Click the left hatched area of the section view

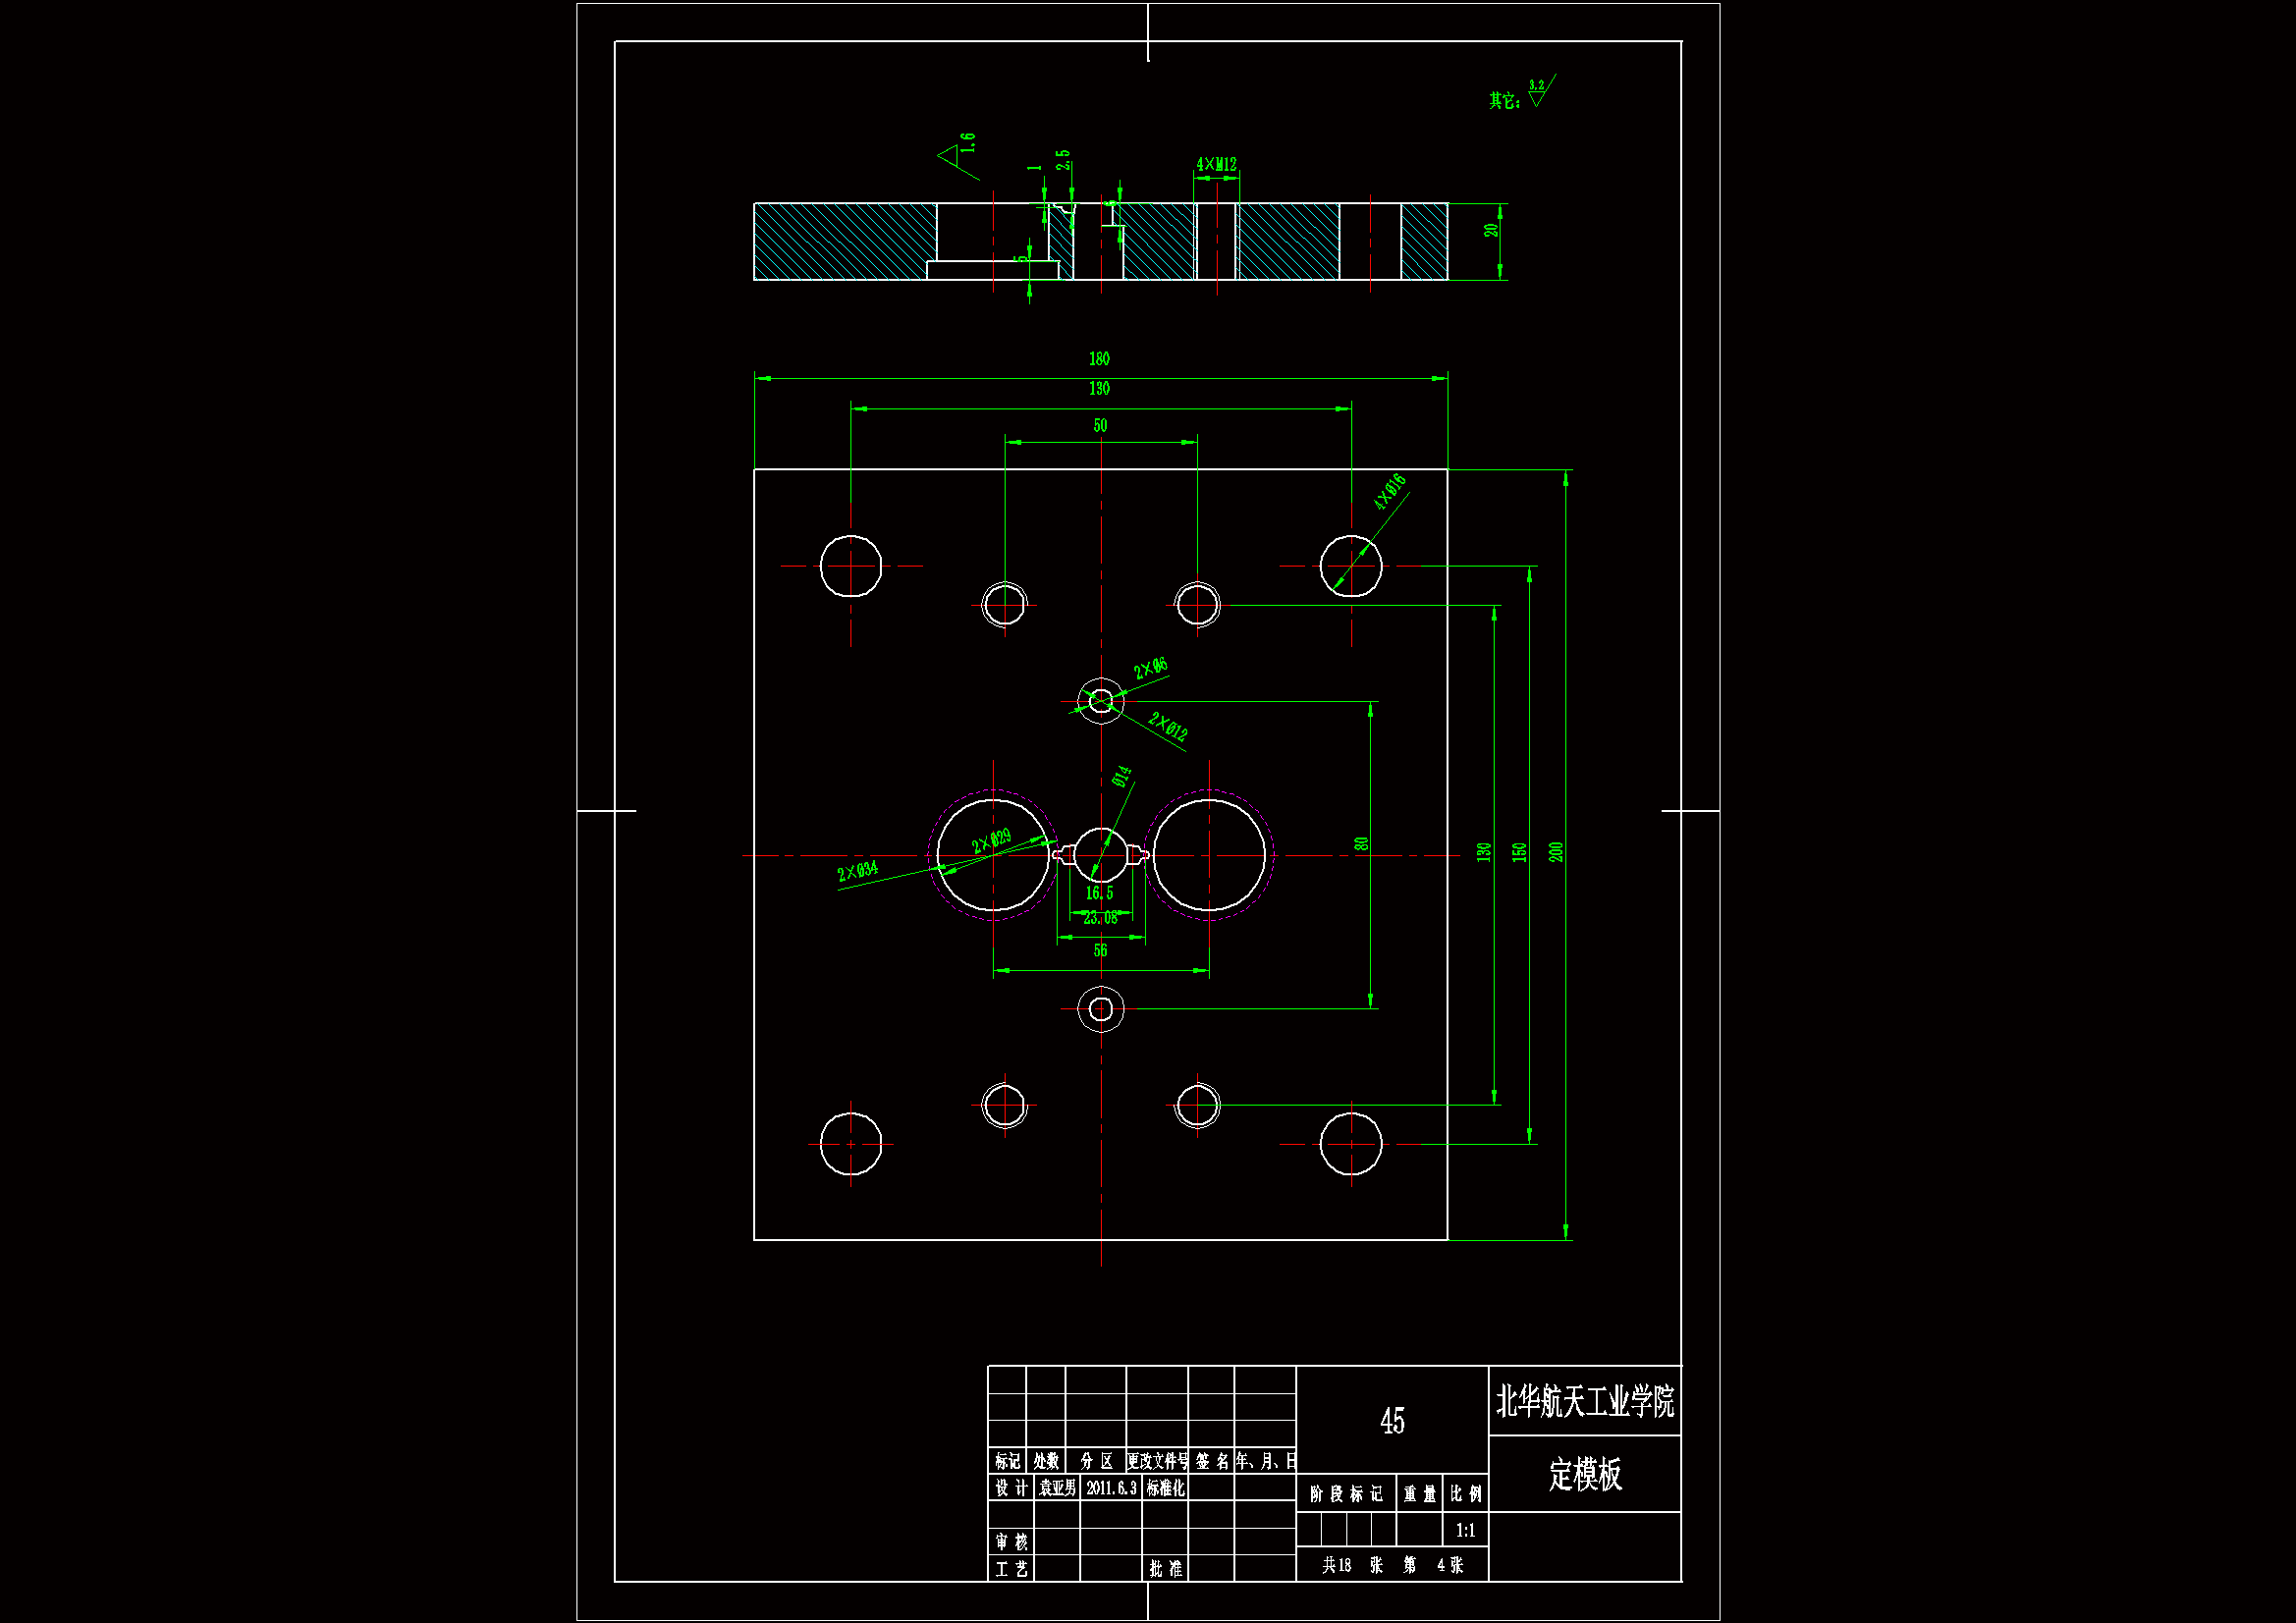844,241
